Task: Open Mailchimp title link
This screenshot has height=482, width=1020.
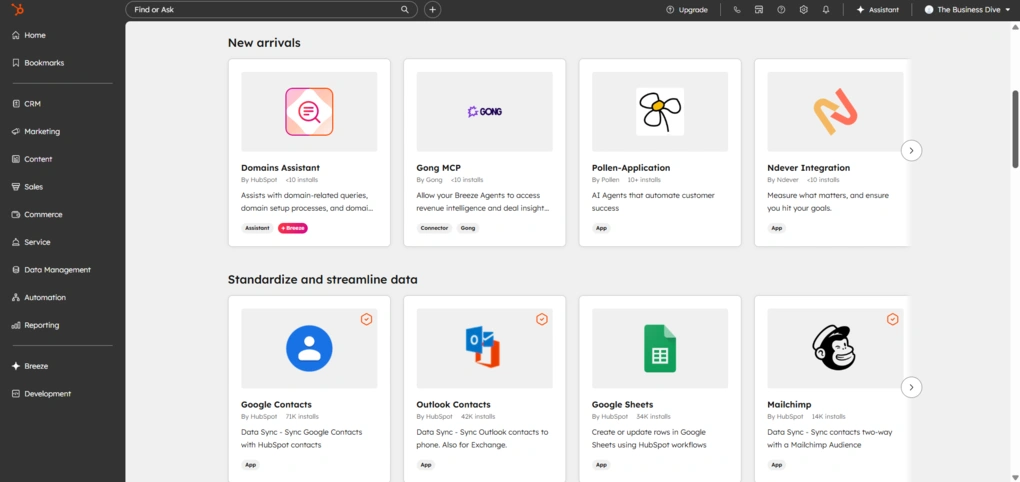Action: pos(789,405)
